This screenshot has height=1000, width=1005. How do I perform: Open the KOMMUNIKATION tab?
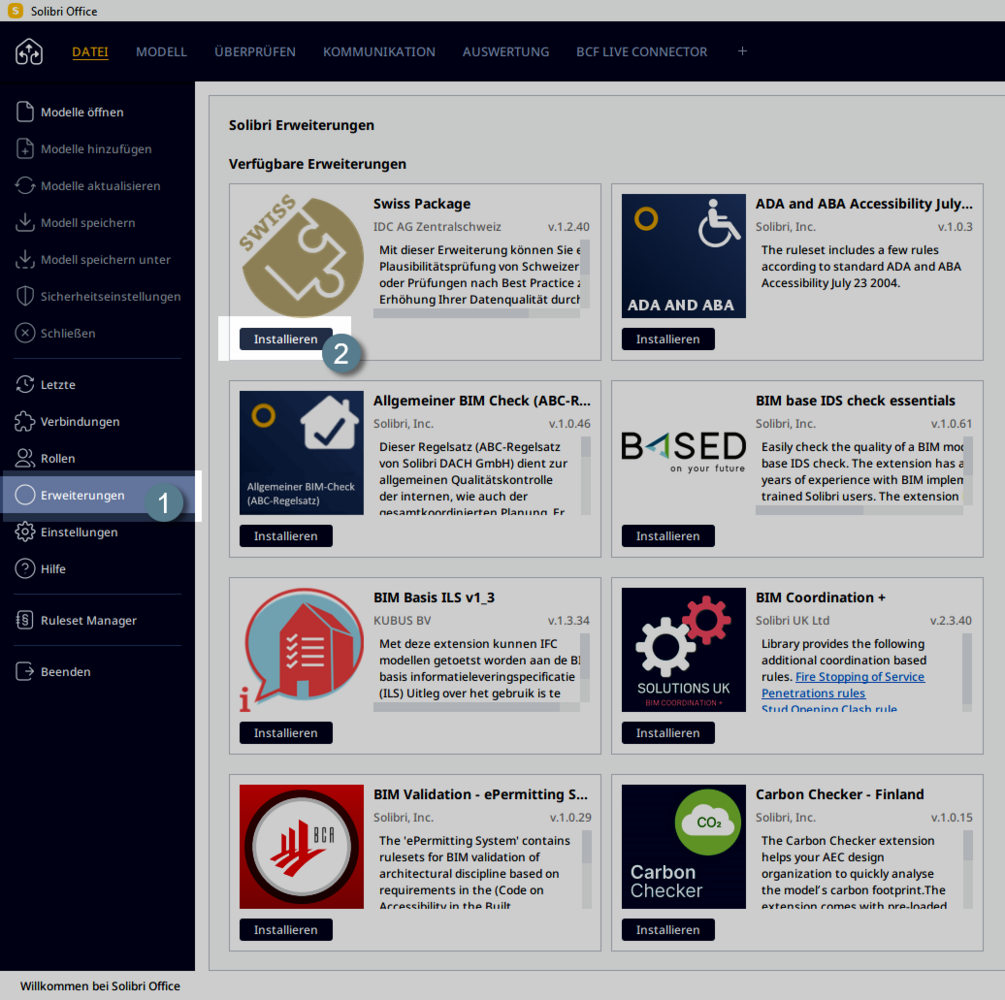point(379,52)
